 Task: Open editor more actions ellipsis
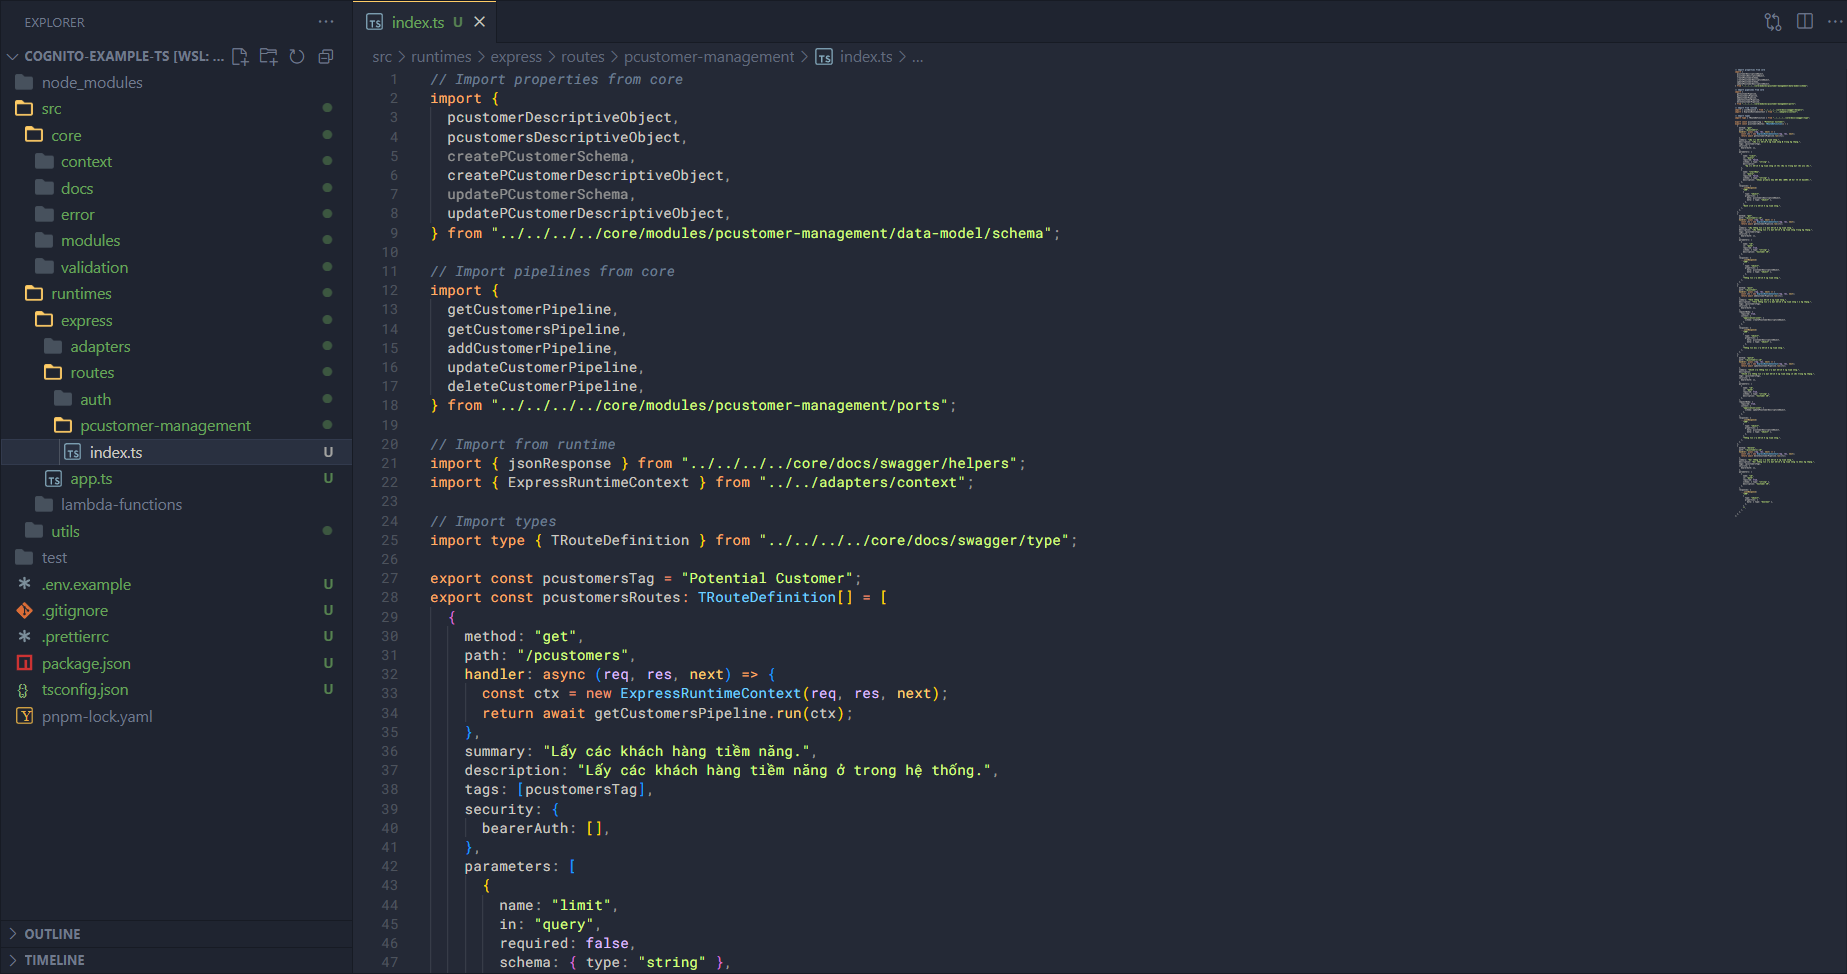[1834, 22]
